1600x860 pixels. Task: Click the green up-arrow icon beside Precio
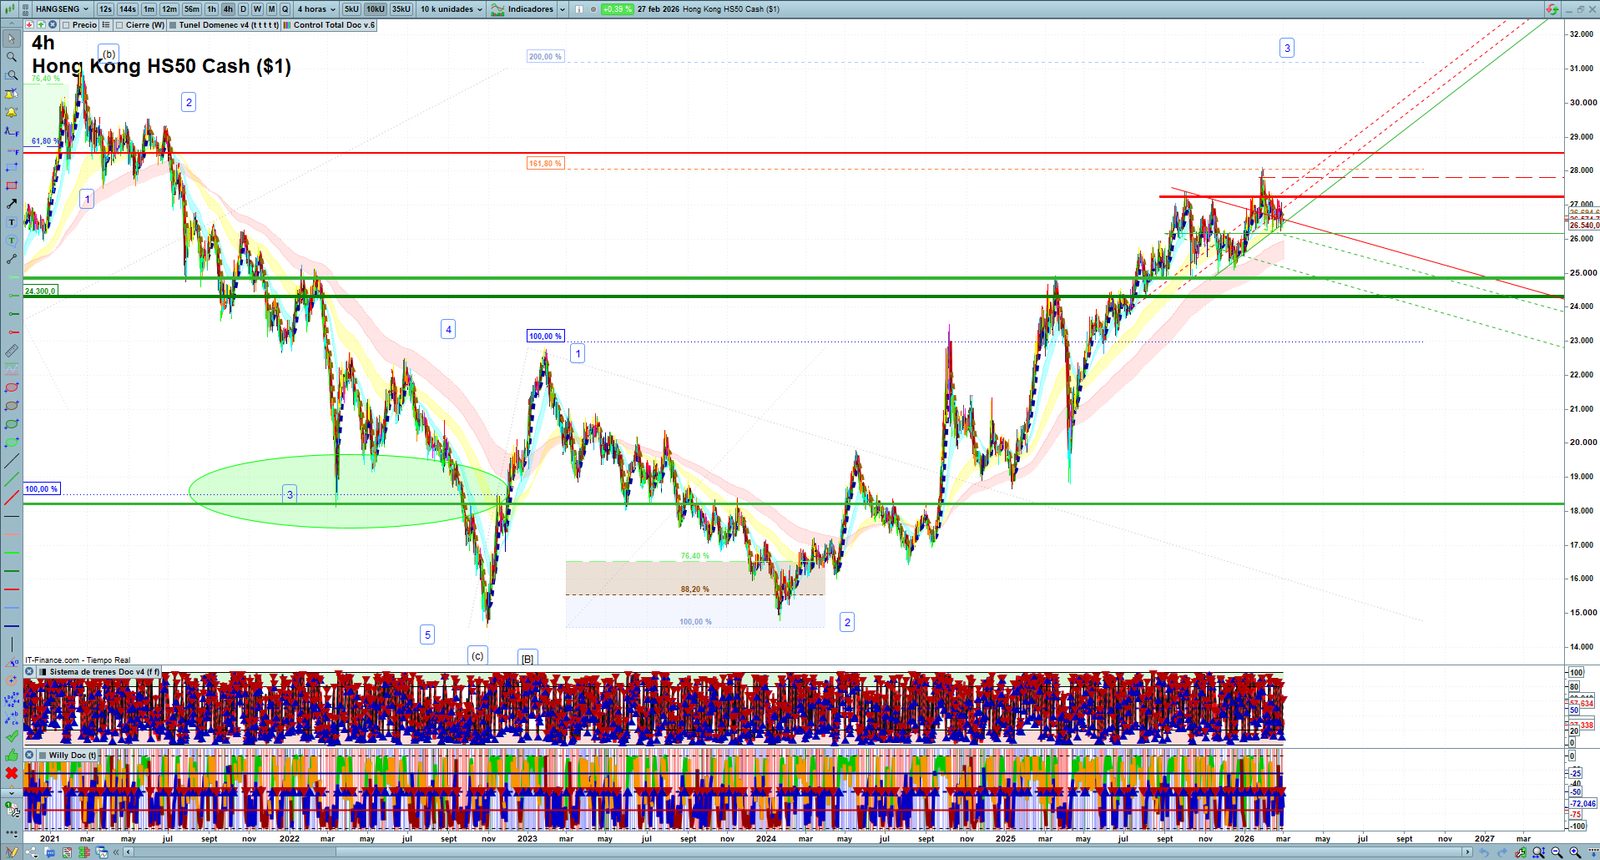(41, 25)
